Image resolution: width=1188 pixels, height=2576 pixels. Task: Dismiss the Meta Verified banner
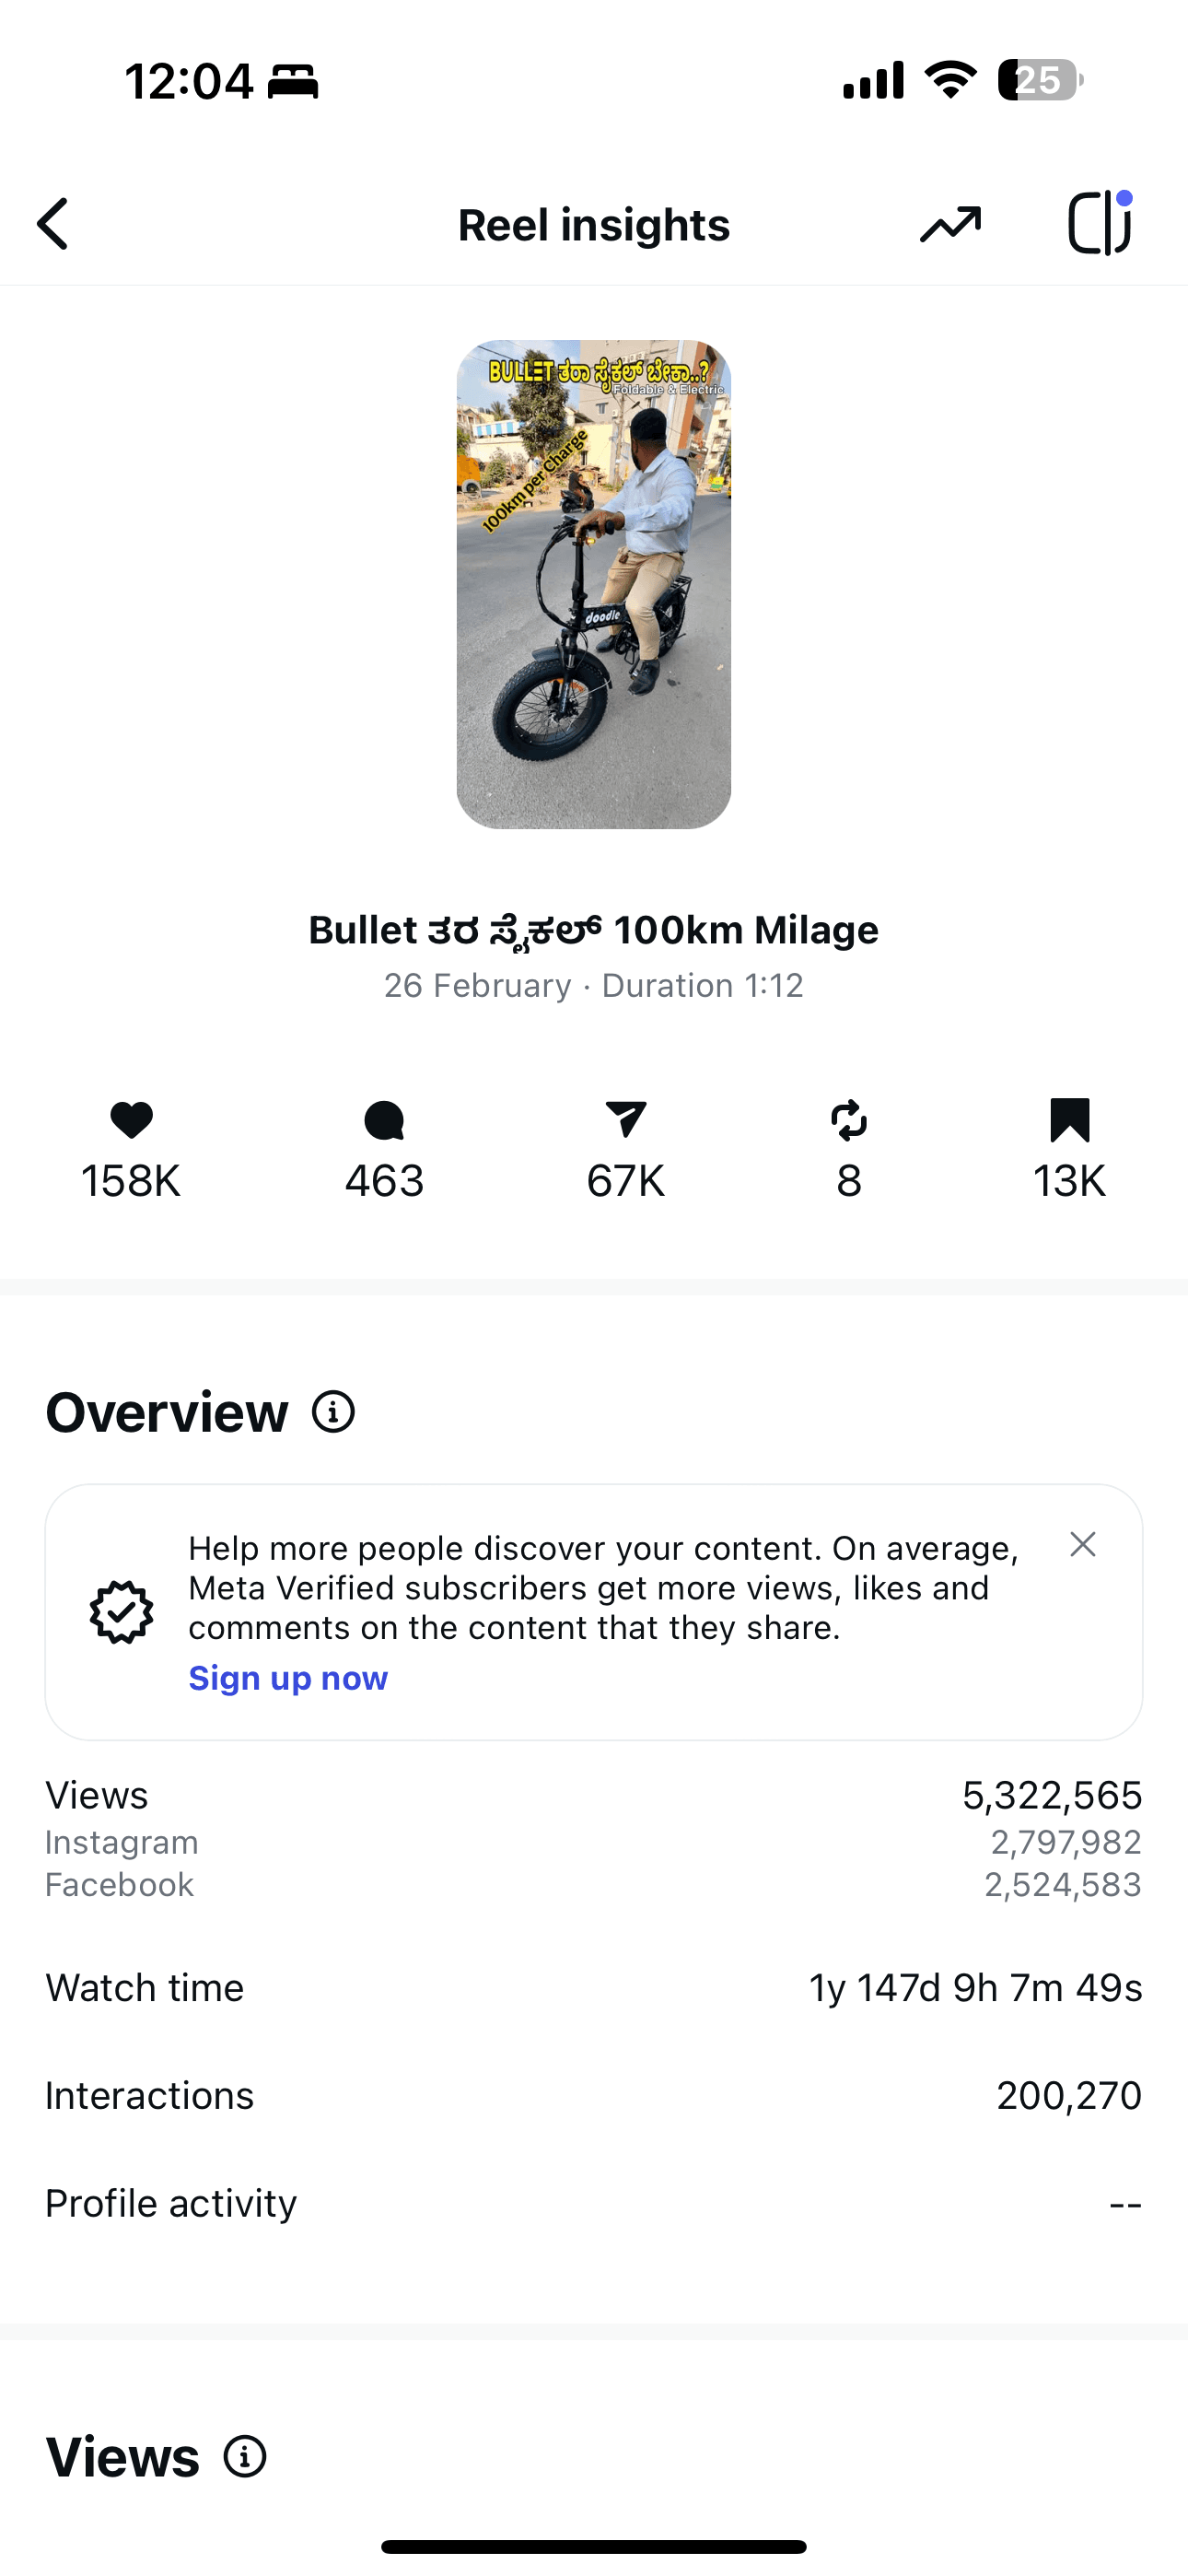point(1082,1545)
